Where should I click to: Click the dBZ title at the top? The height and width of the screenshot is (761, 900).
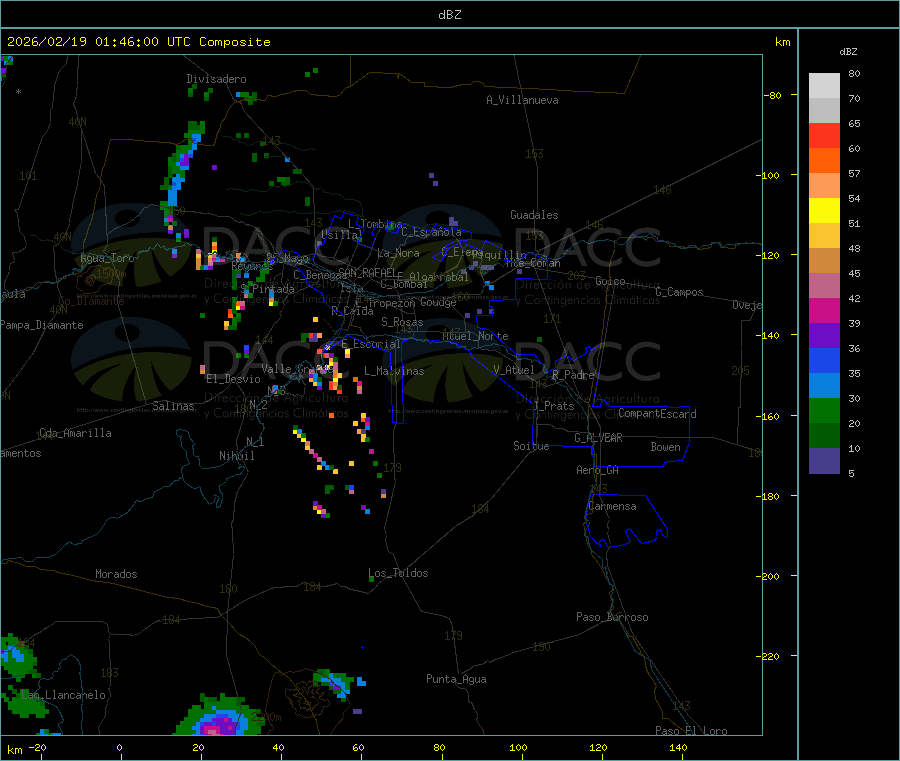click(449, 15)
